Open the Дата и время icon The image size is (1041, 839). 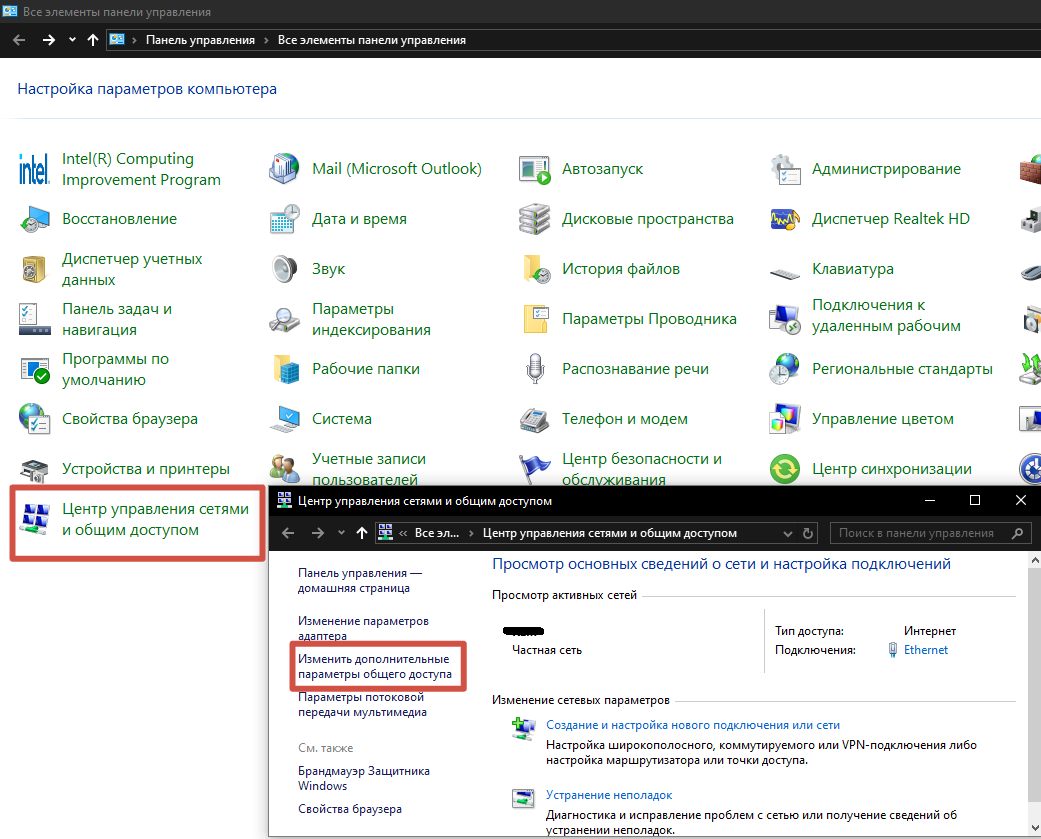click(x=284, y=219)
